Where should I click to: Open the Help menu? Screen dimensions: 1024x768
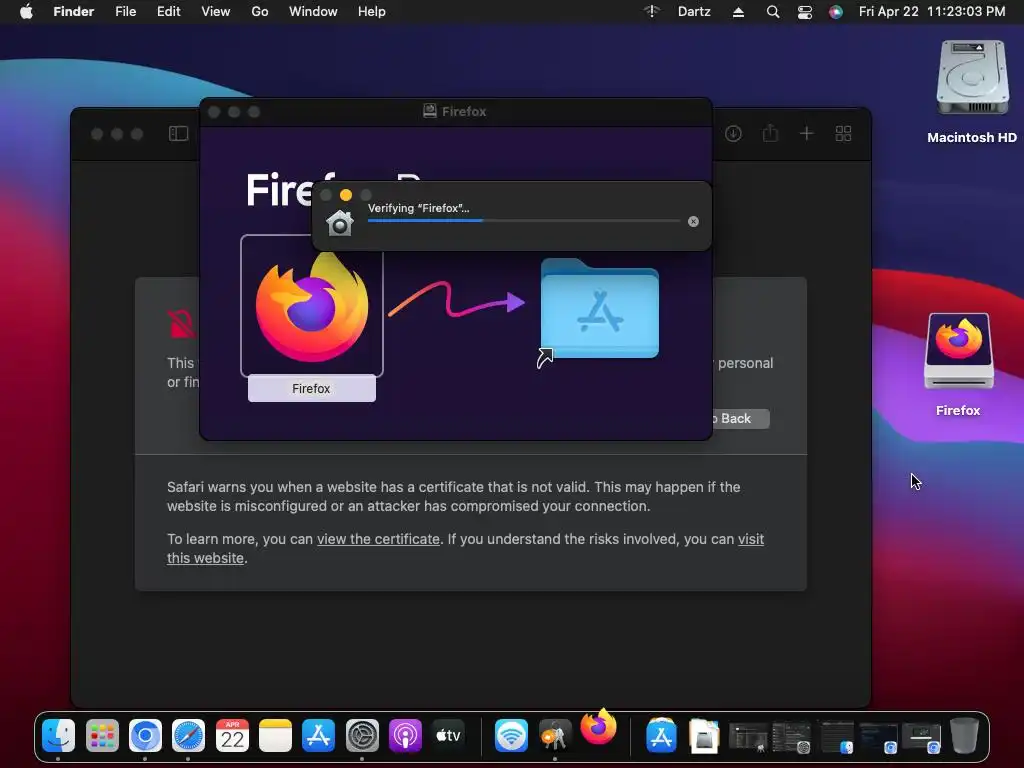click(372, 12)
